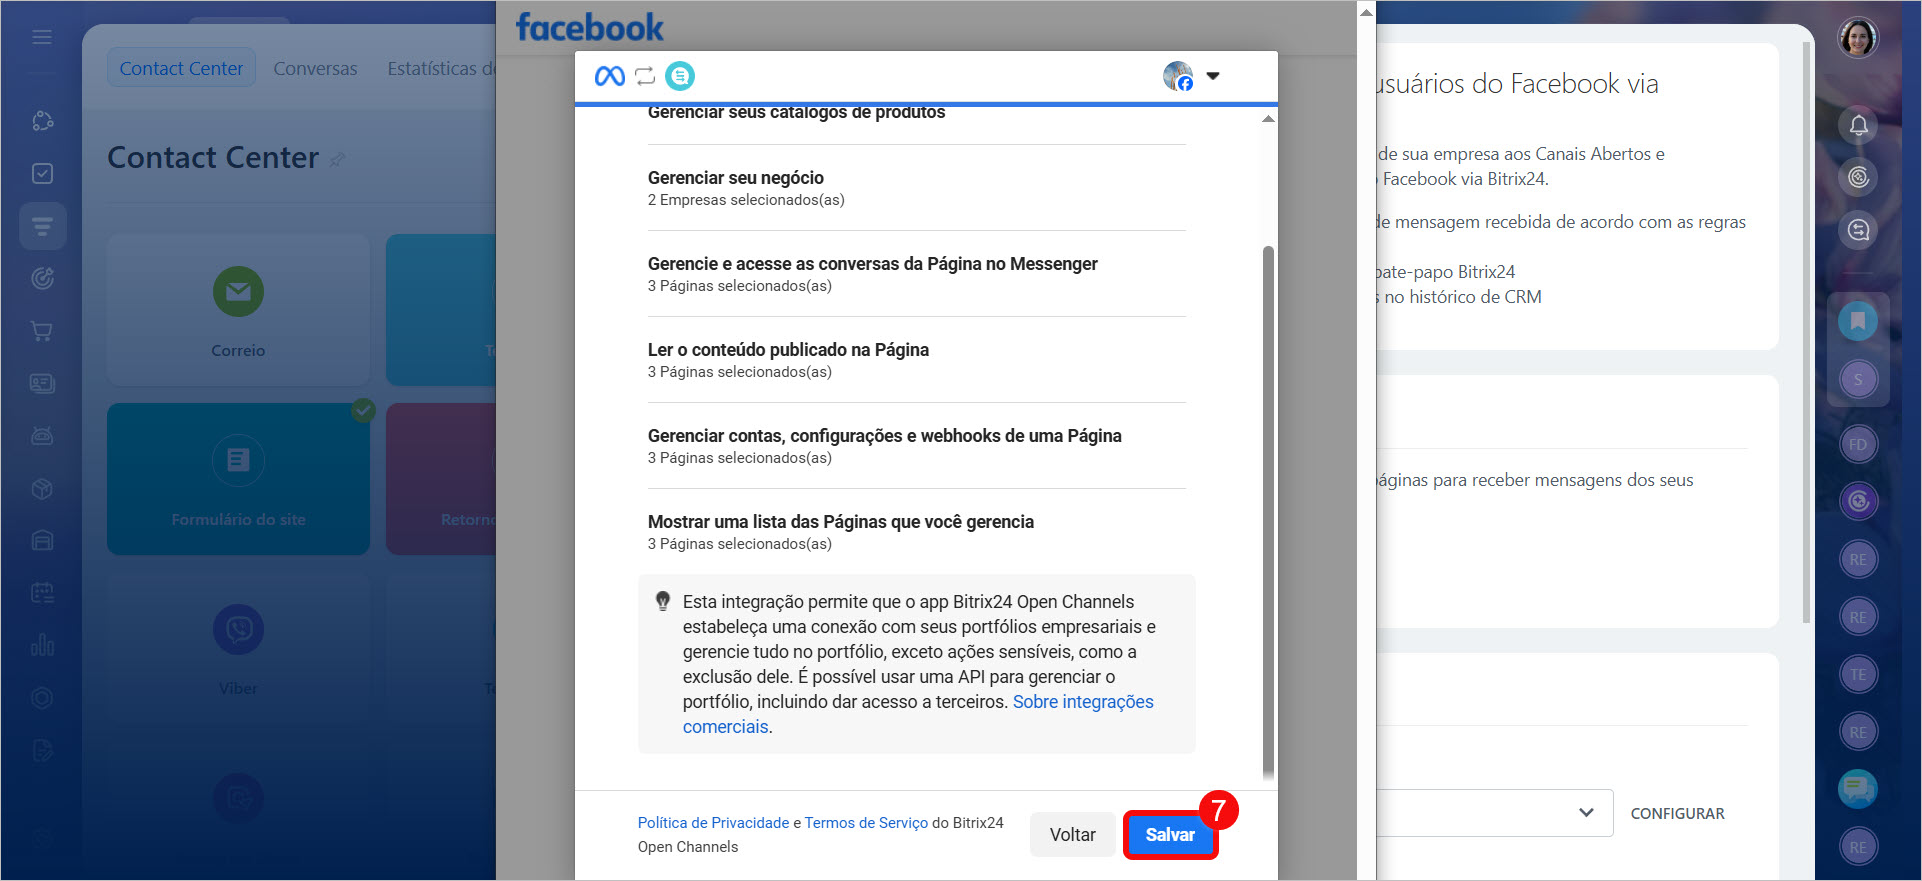Expand the dropdown beside CONFIGURAR
Screen dimensions: 1922x881
pos(1586,812)
